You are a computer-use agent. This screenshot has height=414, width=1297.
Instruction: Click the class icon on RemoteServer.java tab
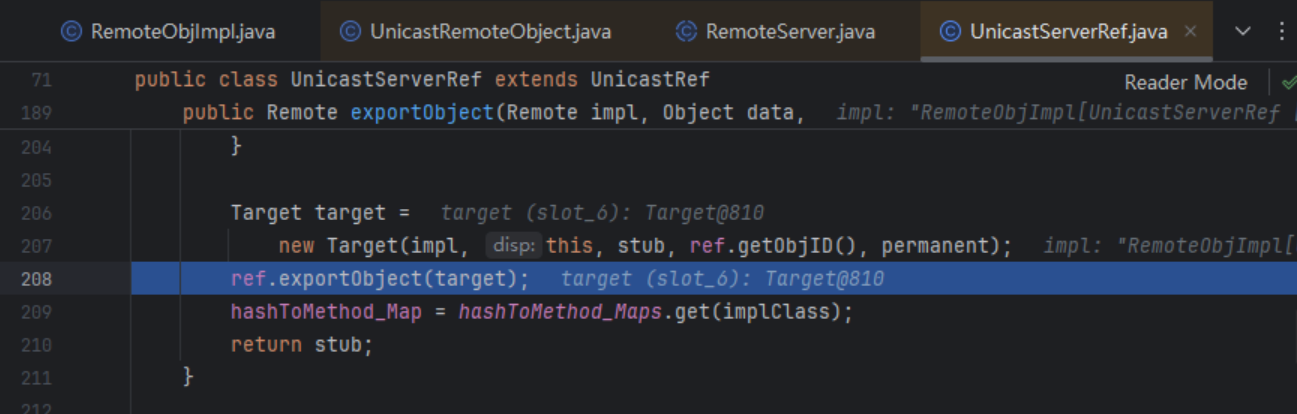[686, 31]
